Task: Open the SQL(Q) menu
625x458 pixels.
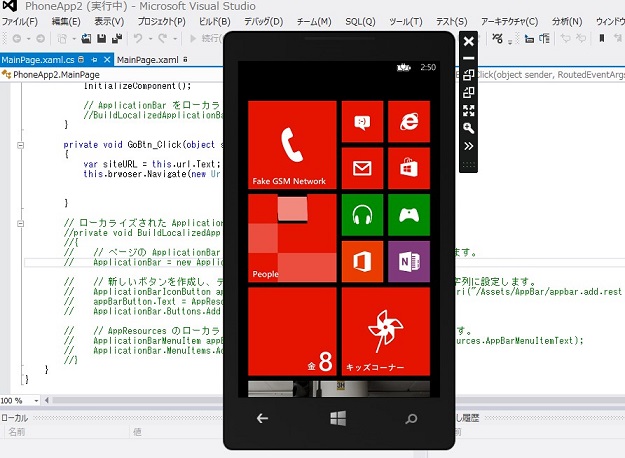Action: click(360, 22)
